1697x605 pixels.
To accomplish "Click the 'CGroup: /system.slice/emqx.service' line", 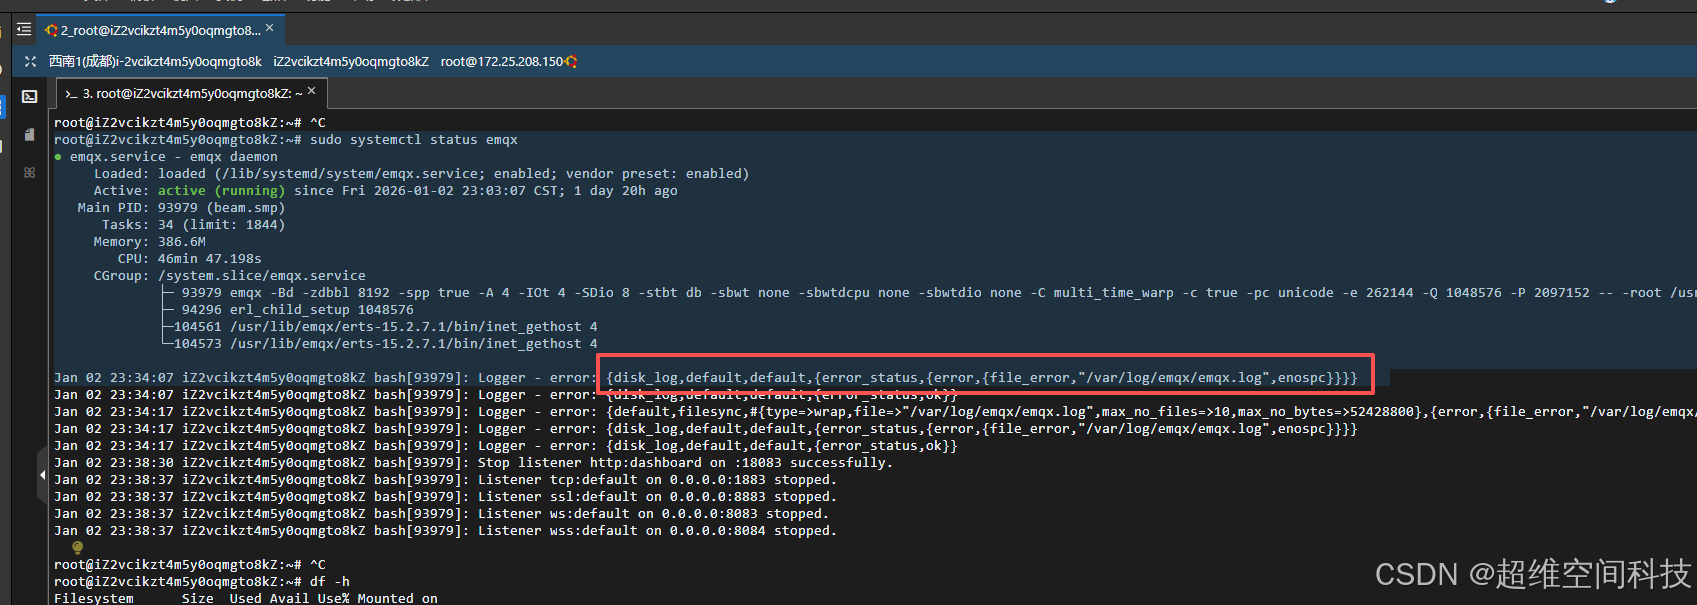I will (x=230, y=275).
